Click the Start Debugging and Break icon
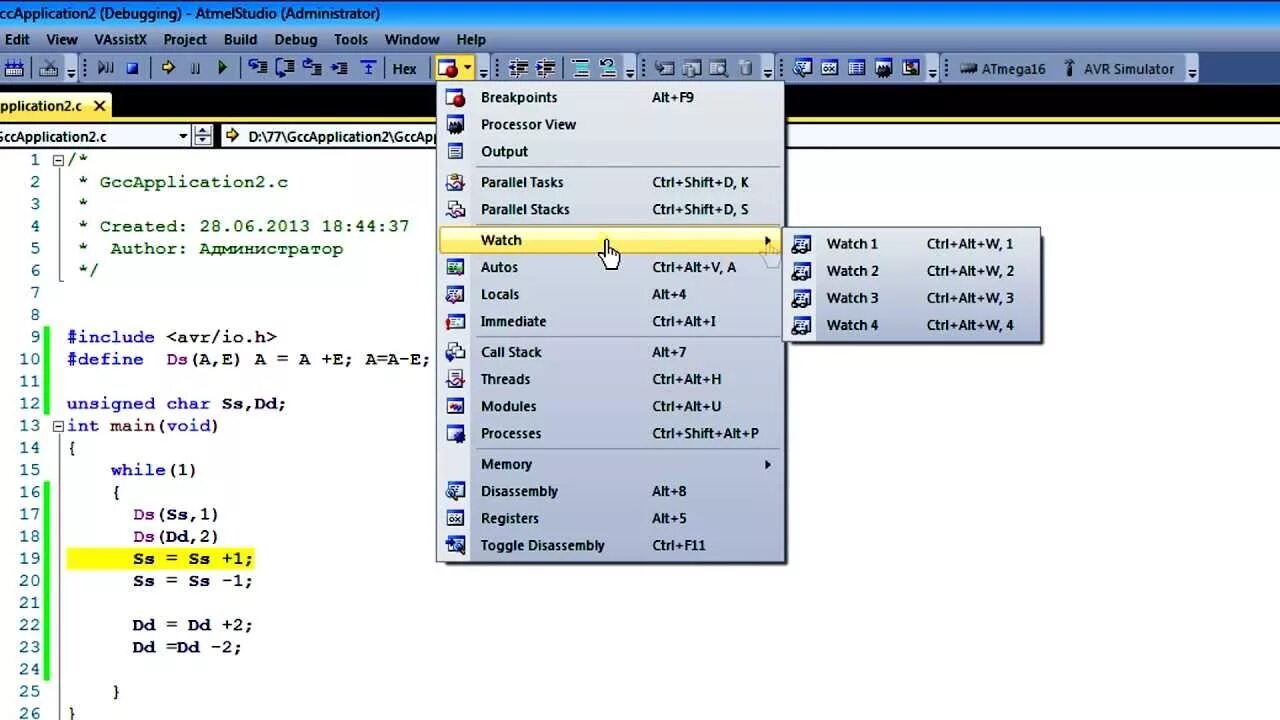 click(x=105, y=68)
